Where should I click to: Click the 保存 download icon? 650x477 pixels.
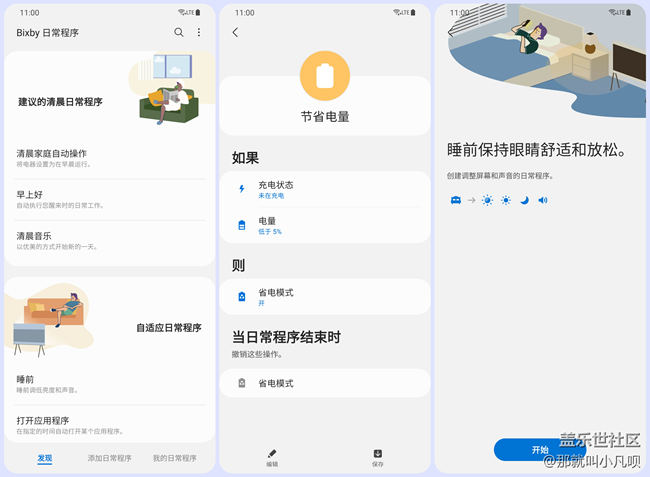[x=377, y=454]
